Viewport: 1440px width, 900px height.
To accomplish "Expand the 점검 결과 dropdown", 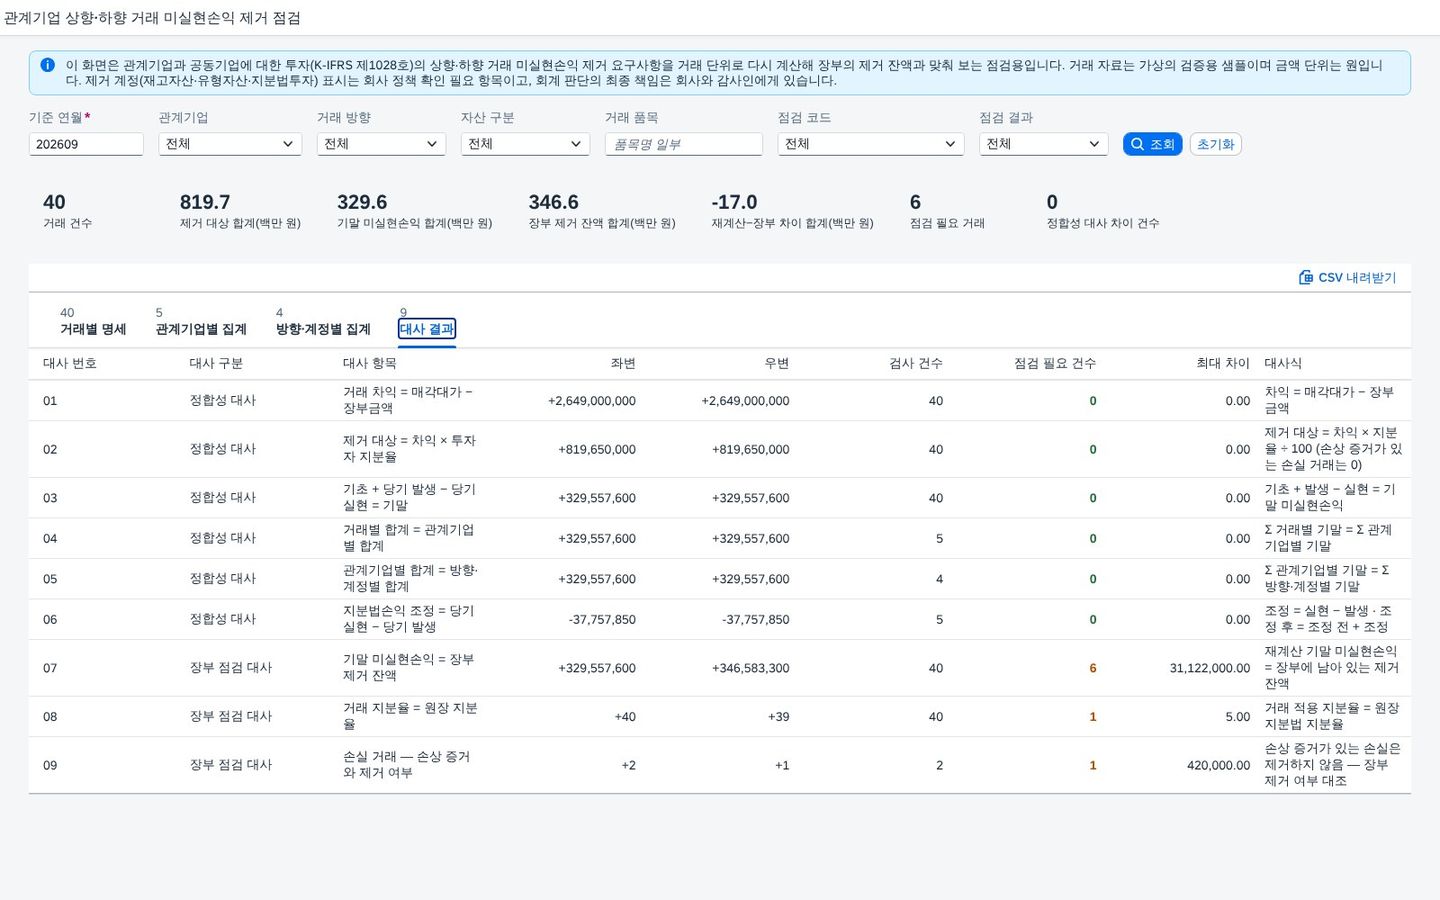I will [1044, 144].
